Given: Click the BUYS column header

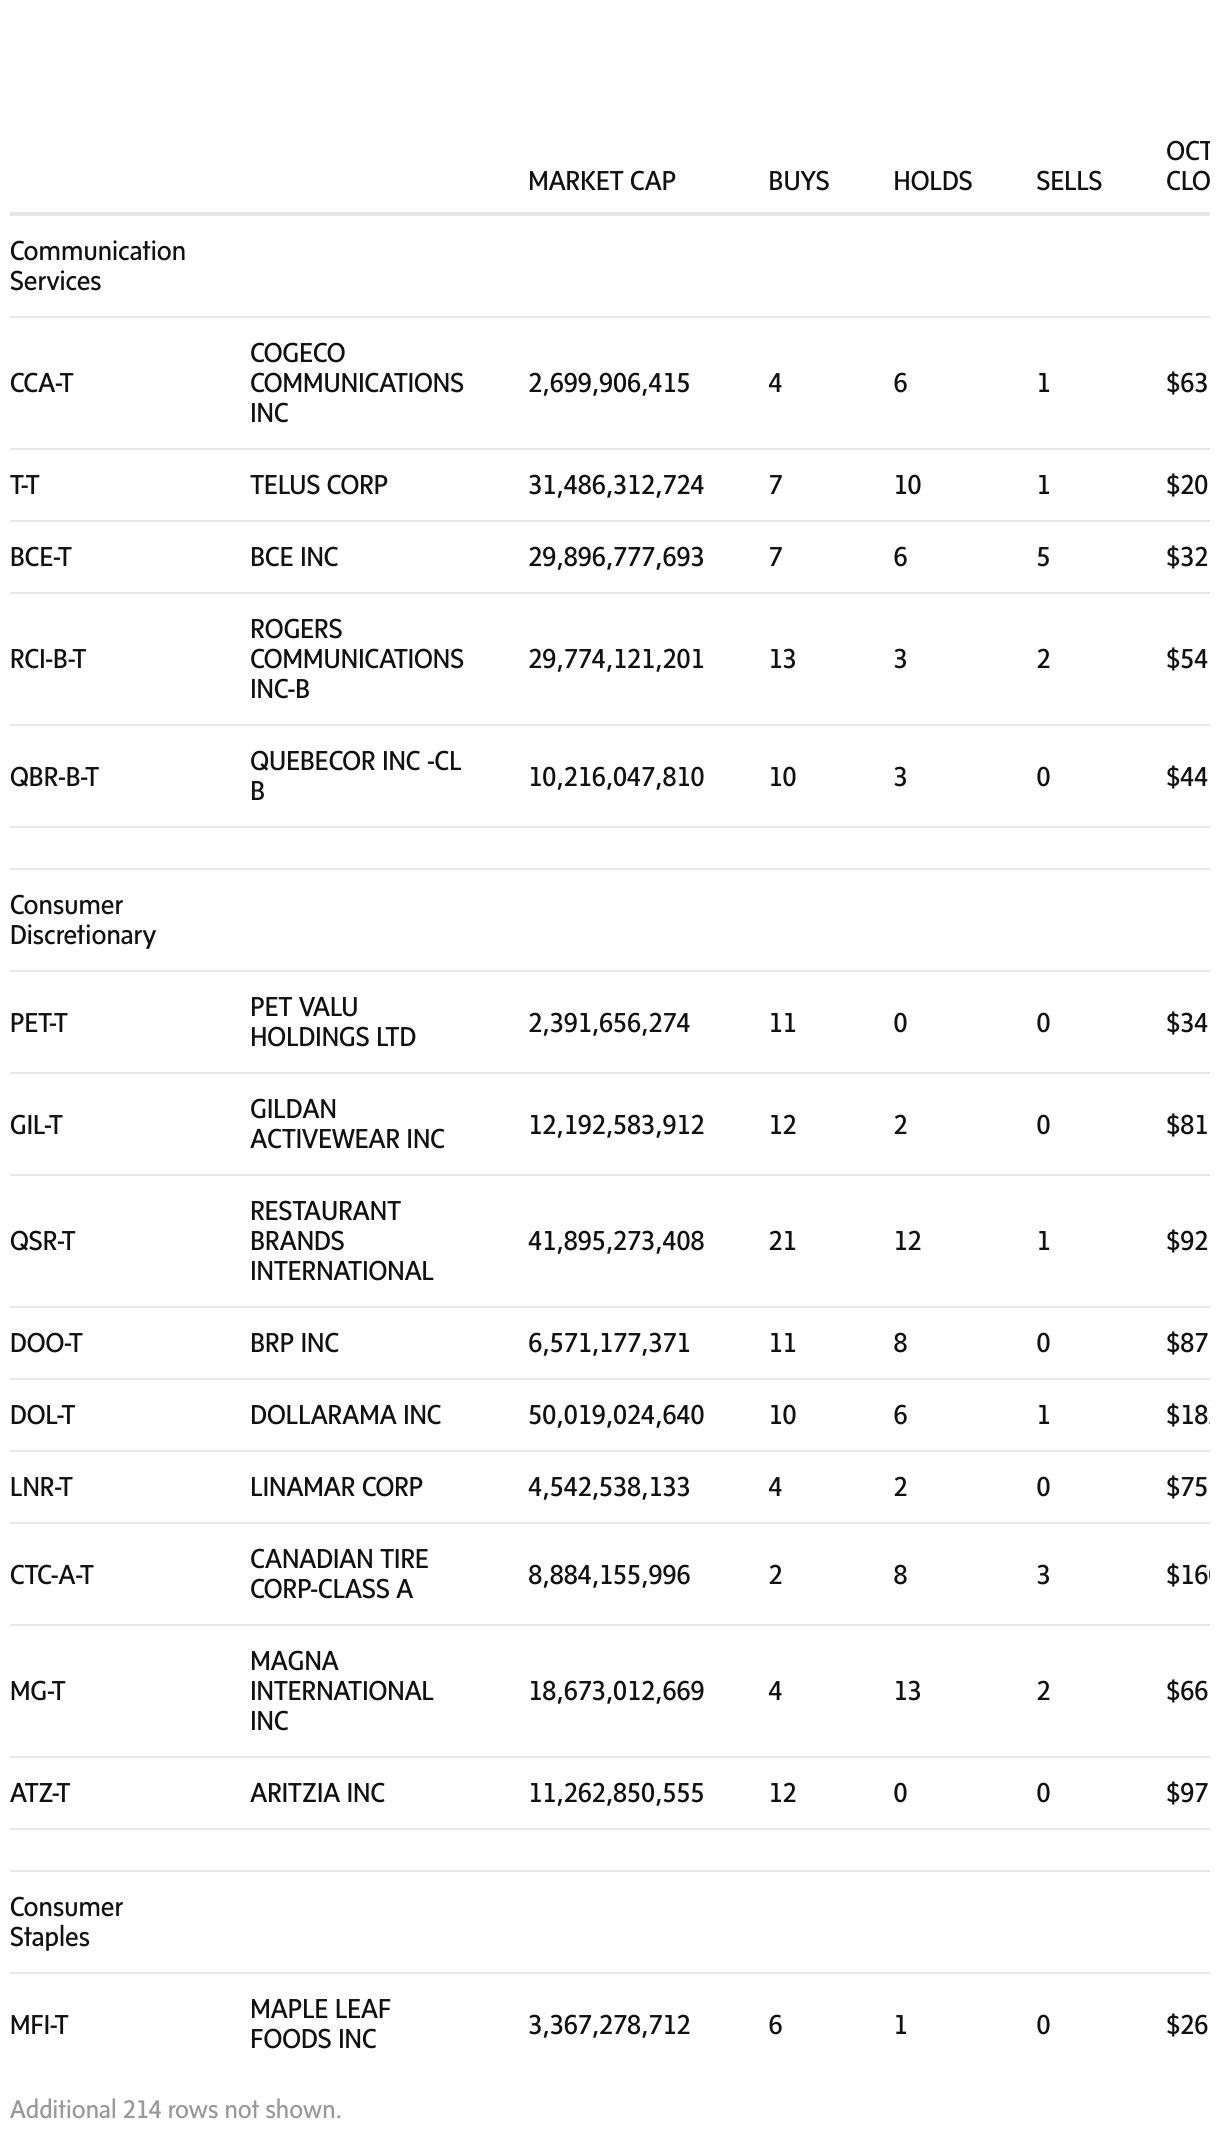Looking at the screenshot, I should (x=798, y=181).
